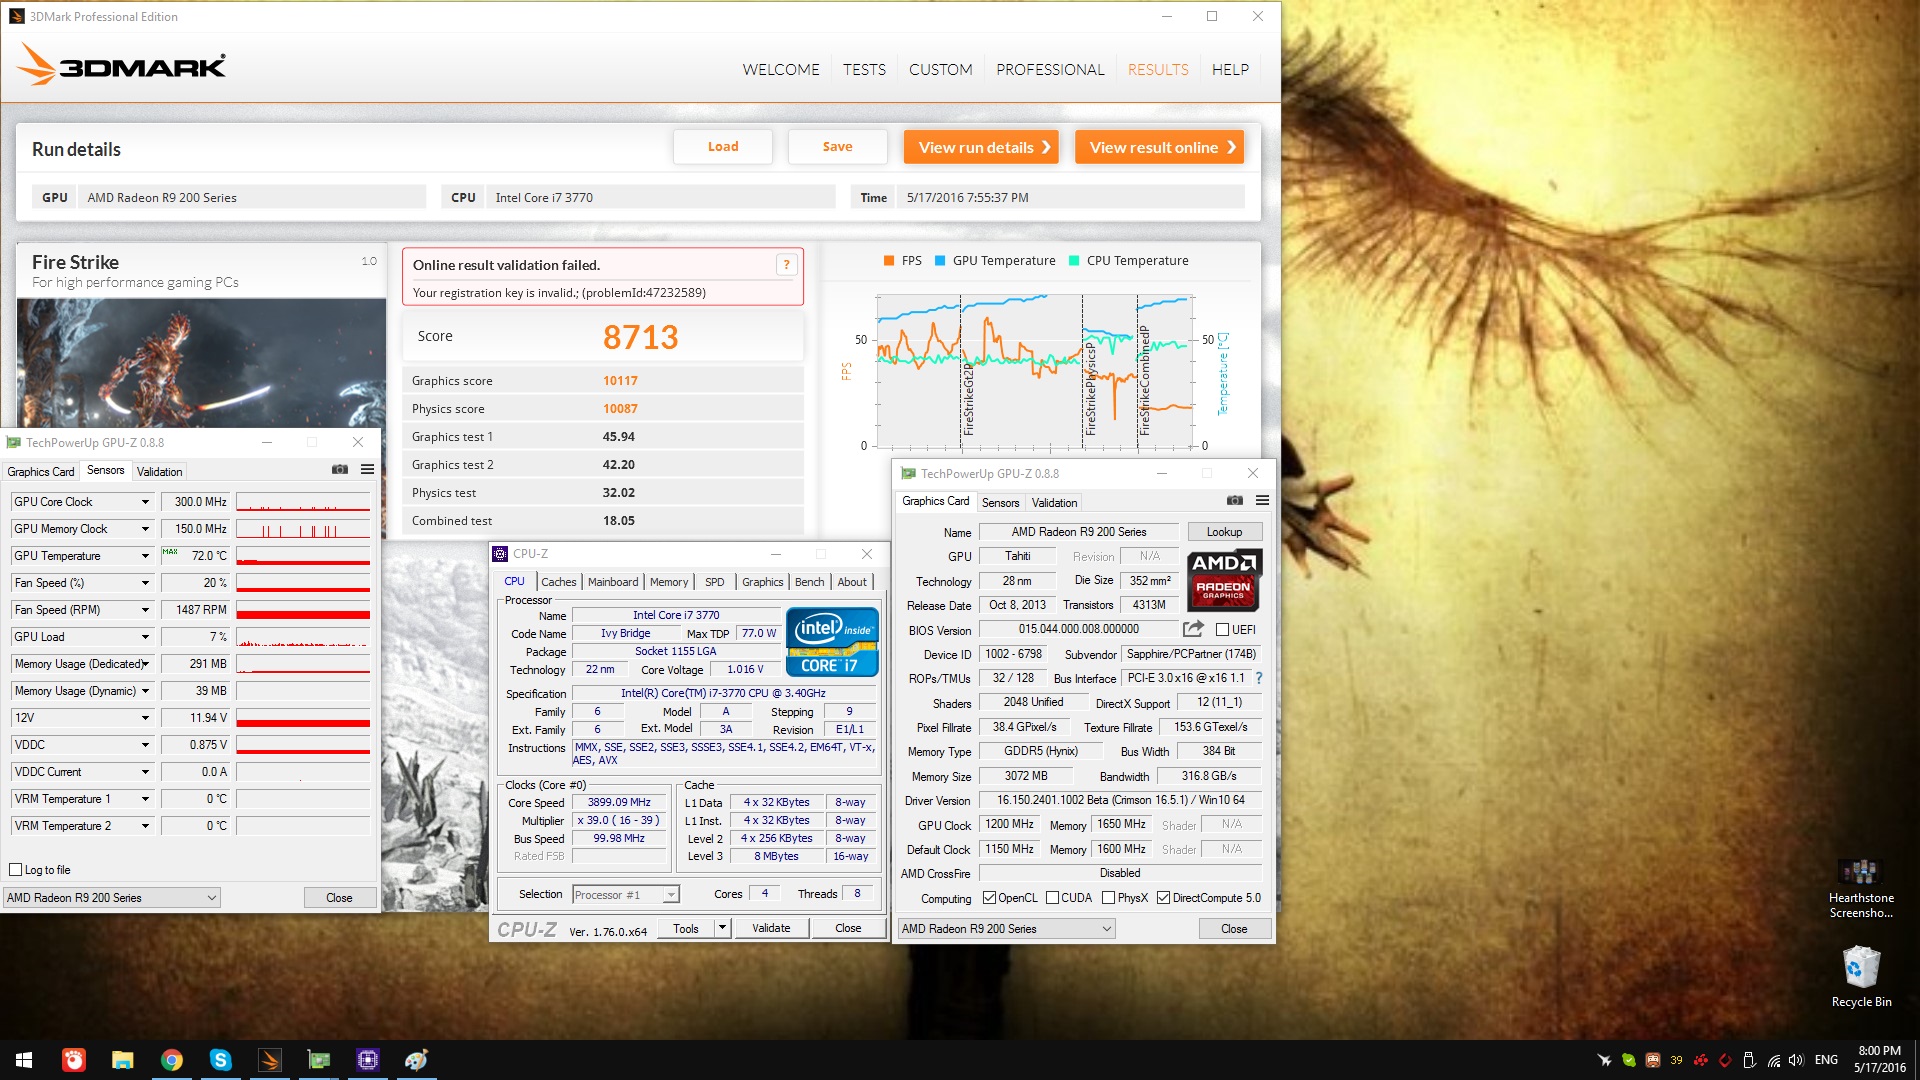
Task: Click the GPU-Z screenshot camera icon in Sensors window
Action: [x=340, y=470]
